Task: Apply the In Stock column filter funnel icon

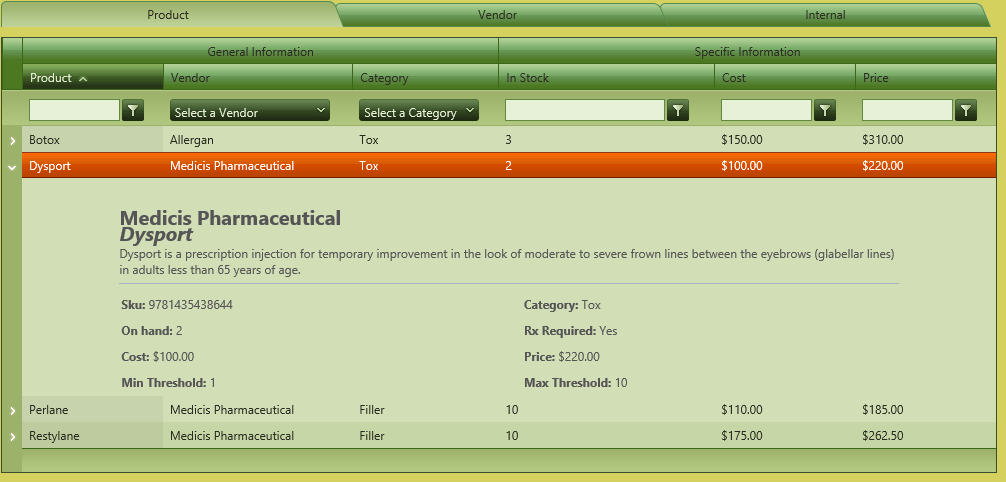Action: (x=678, y=110)
